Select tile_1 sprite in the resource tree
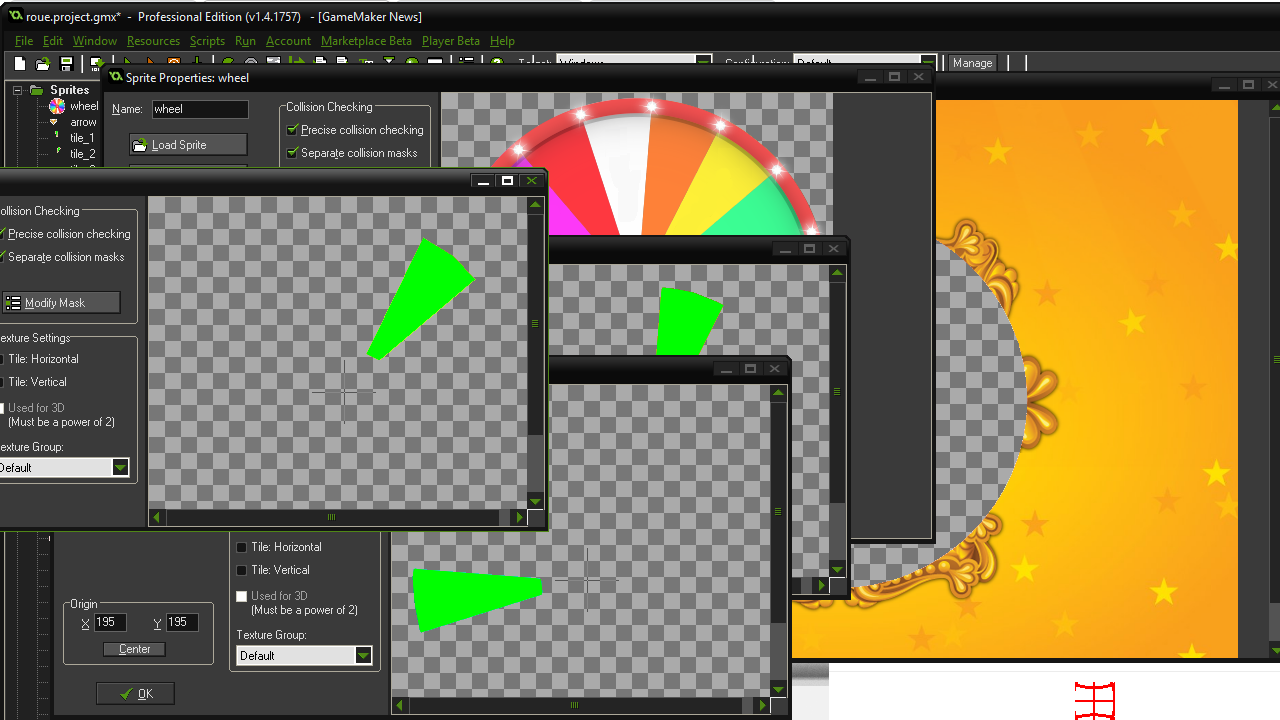 pos(82,138)
